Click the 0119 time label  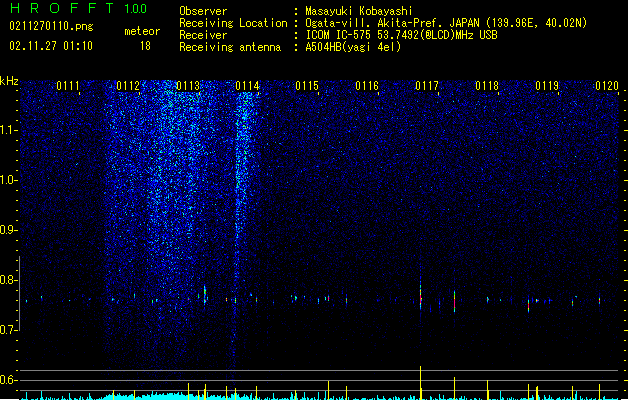point(547,86)
